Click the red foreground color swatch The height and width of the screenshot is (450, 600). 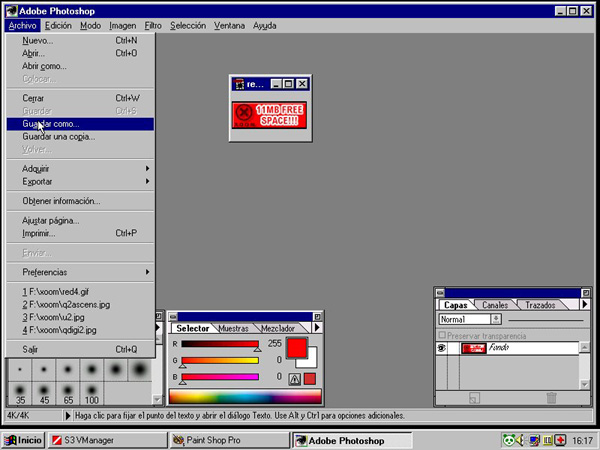point(297,348)
